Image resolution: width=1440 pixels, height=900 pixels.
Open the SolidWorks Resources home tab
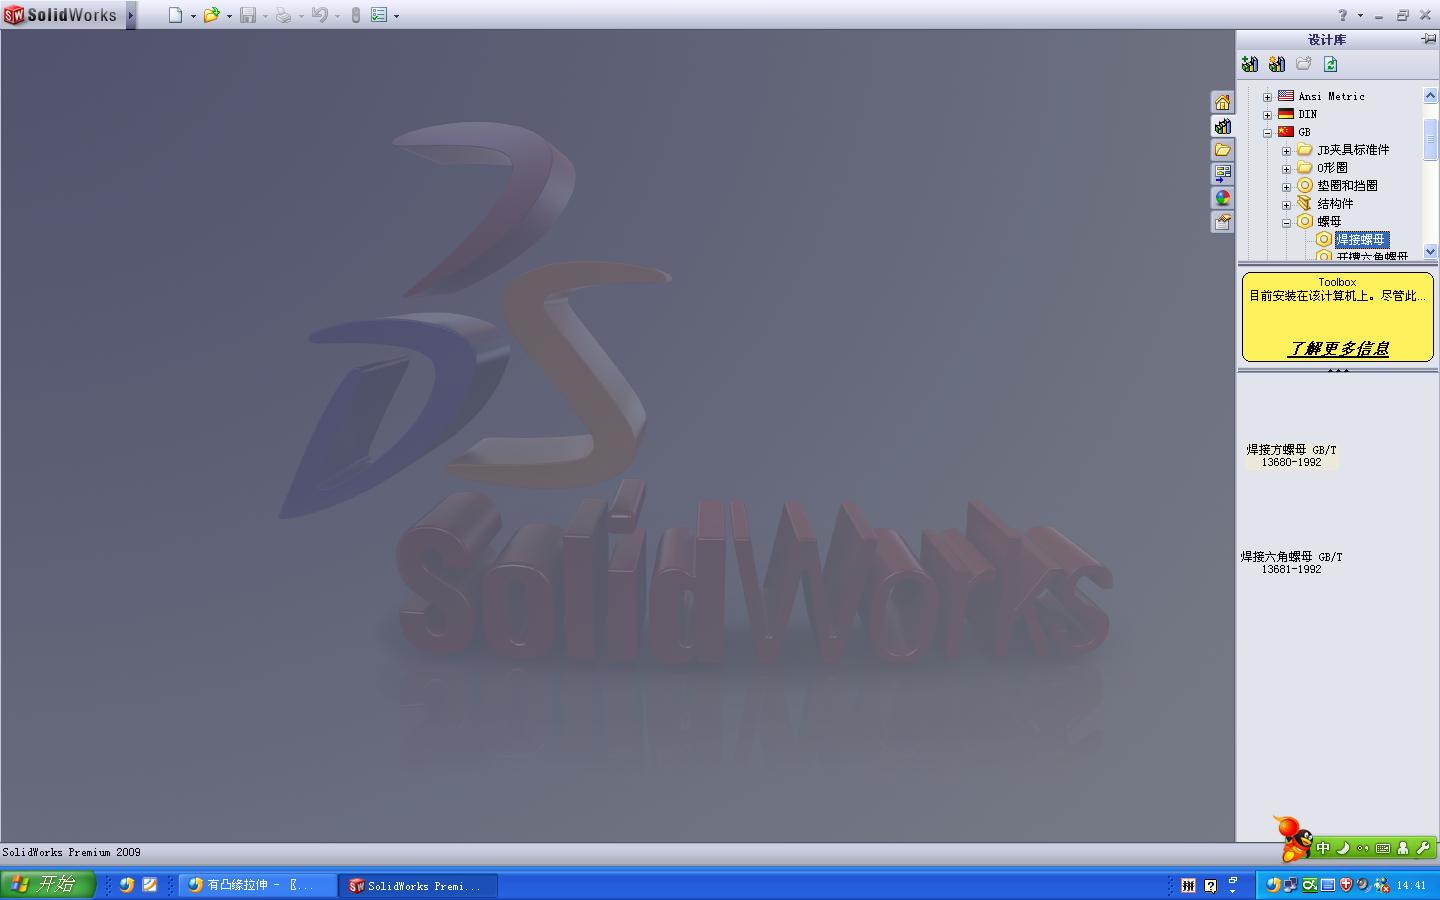(x=1222, y=102)
